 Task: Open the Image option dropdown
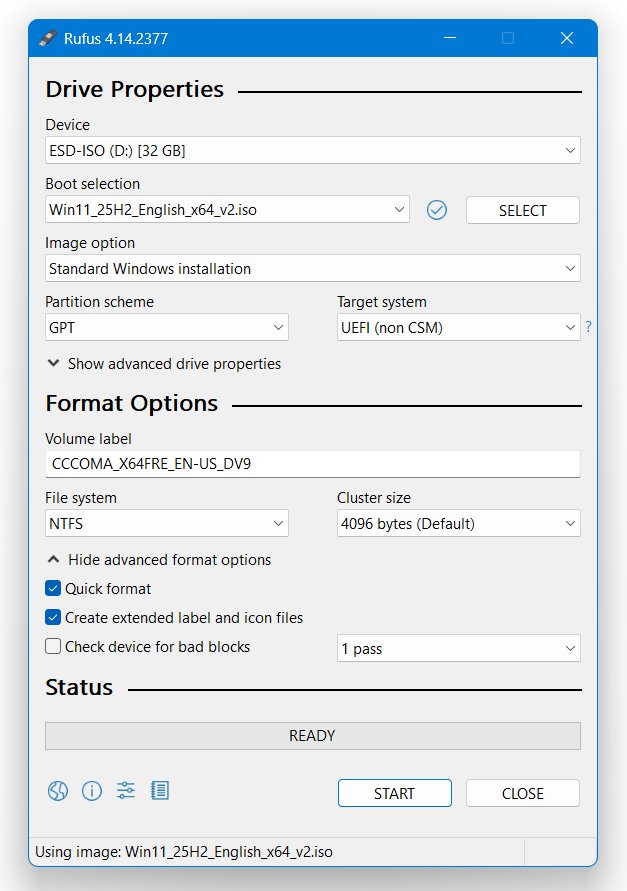(313, 268)
